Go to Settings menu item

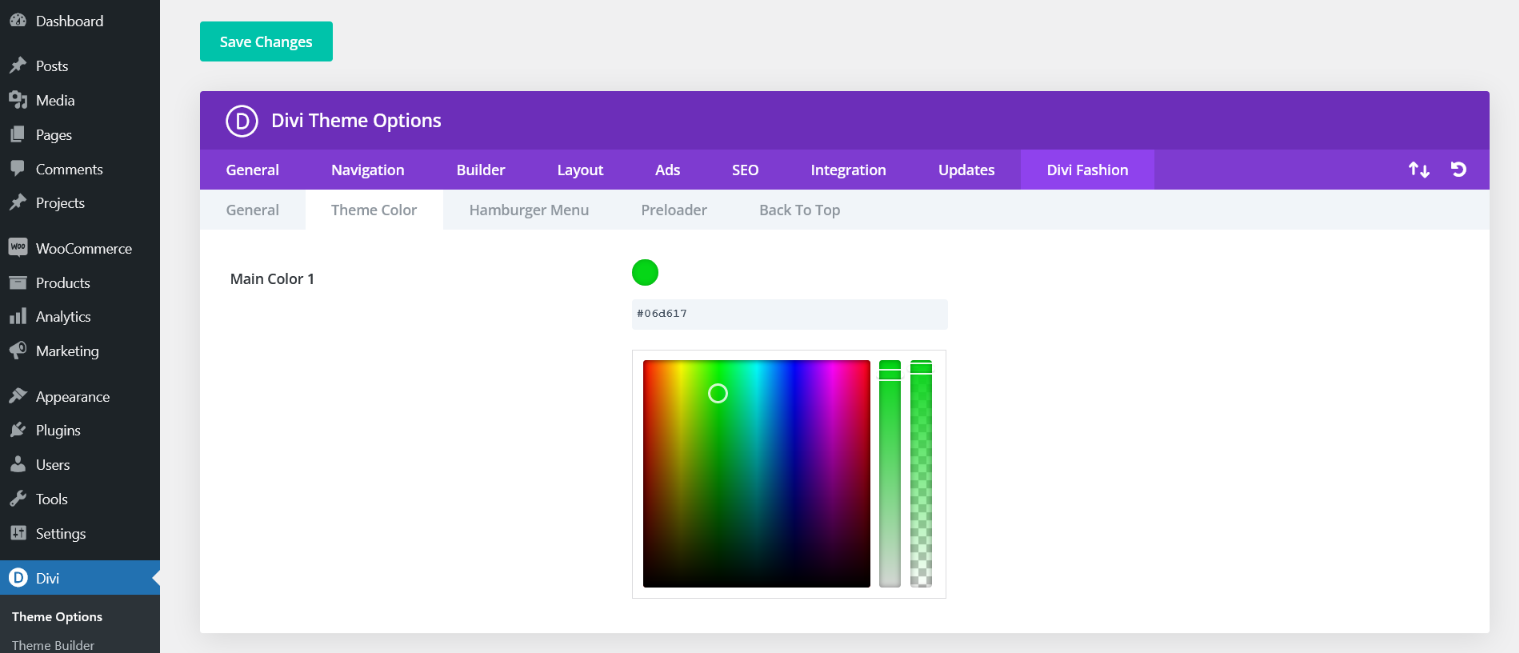pos(80,534)
